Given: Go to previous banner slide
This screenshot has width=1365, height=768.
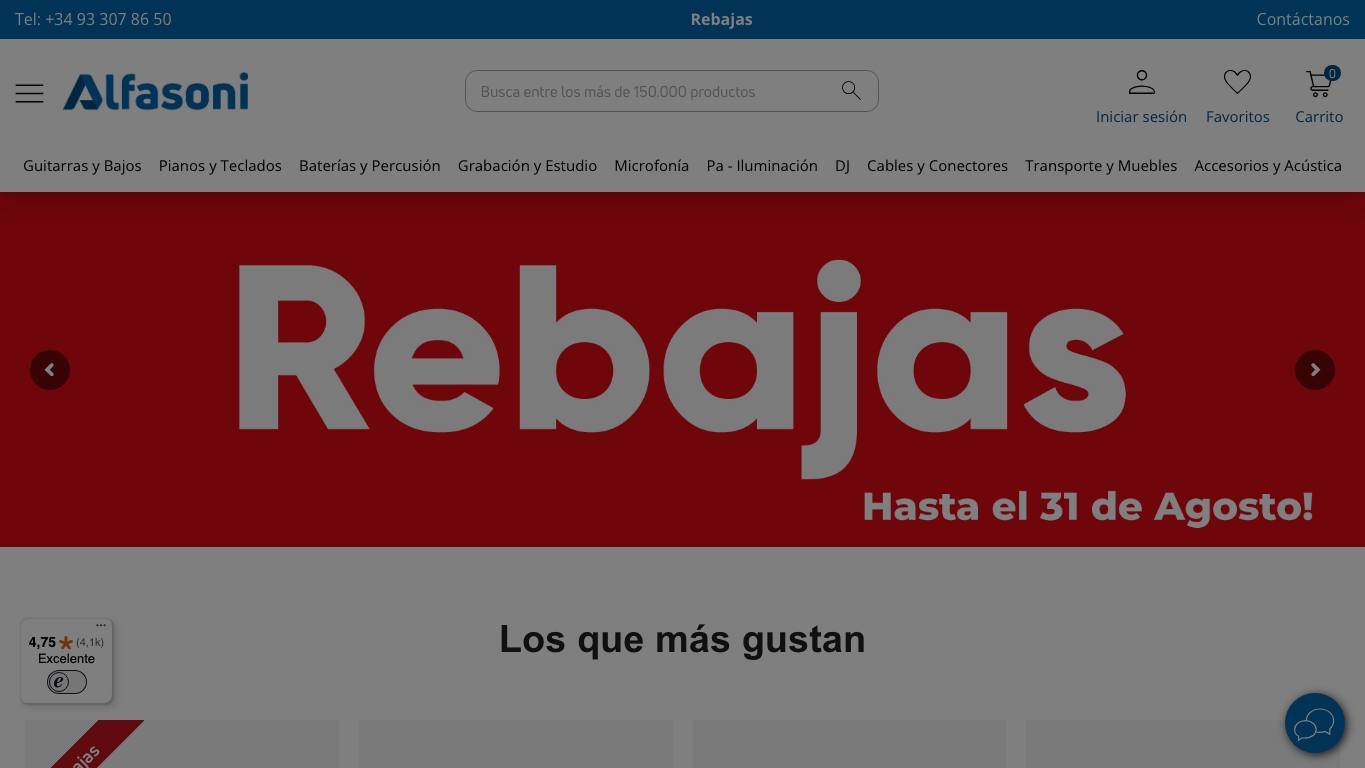Looking at the screenshot, I should click(x=50, y=370).
